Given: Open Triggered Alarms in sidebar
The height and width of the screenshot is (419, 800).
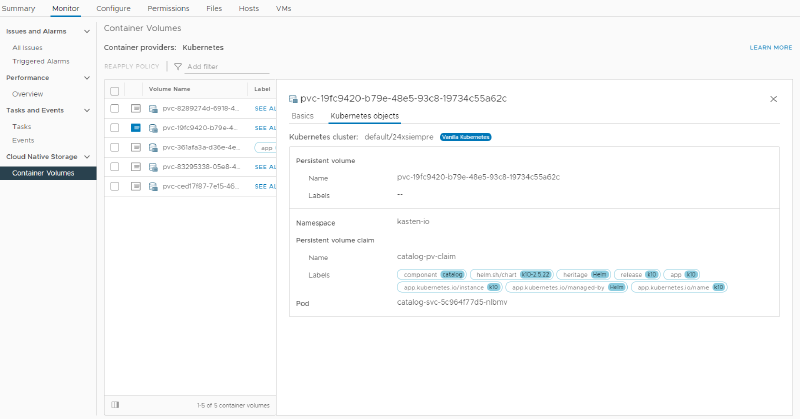Looking at the screenshot, I should [41, 61].
